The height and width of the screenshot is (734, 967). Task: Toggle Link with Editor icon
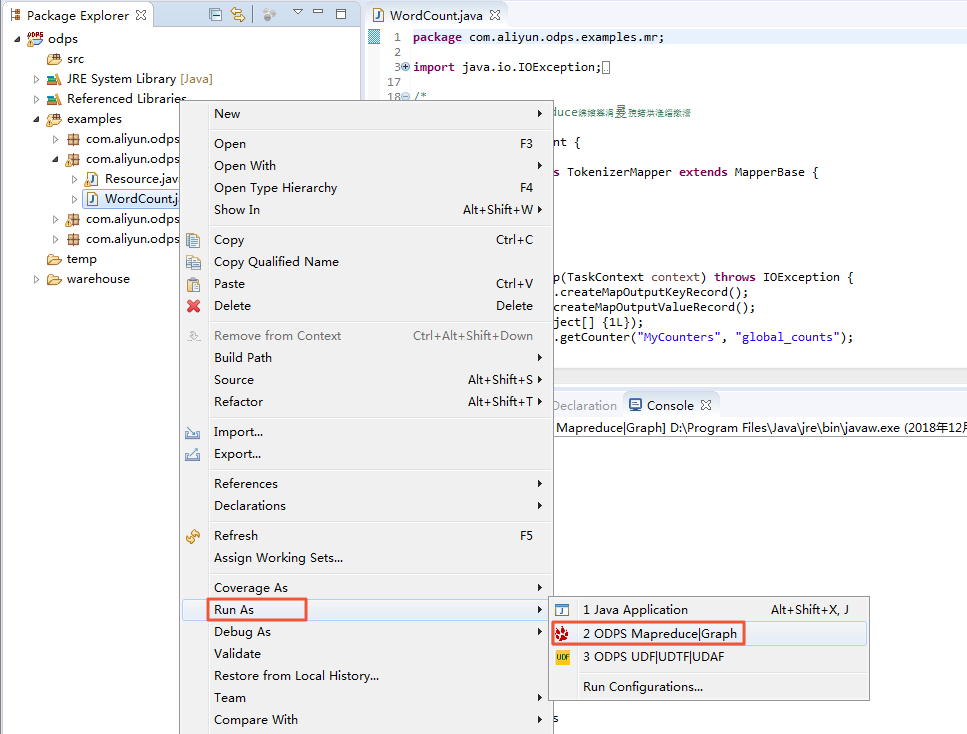237,15
